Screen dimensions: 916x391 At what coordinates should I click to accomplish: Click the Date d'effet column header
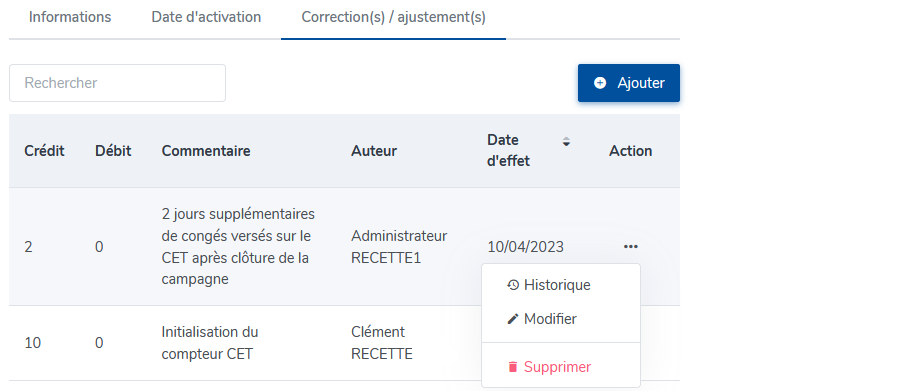[x=508, y=151]
